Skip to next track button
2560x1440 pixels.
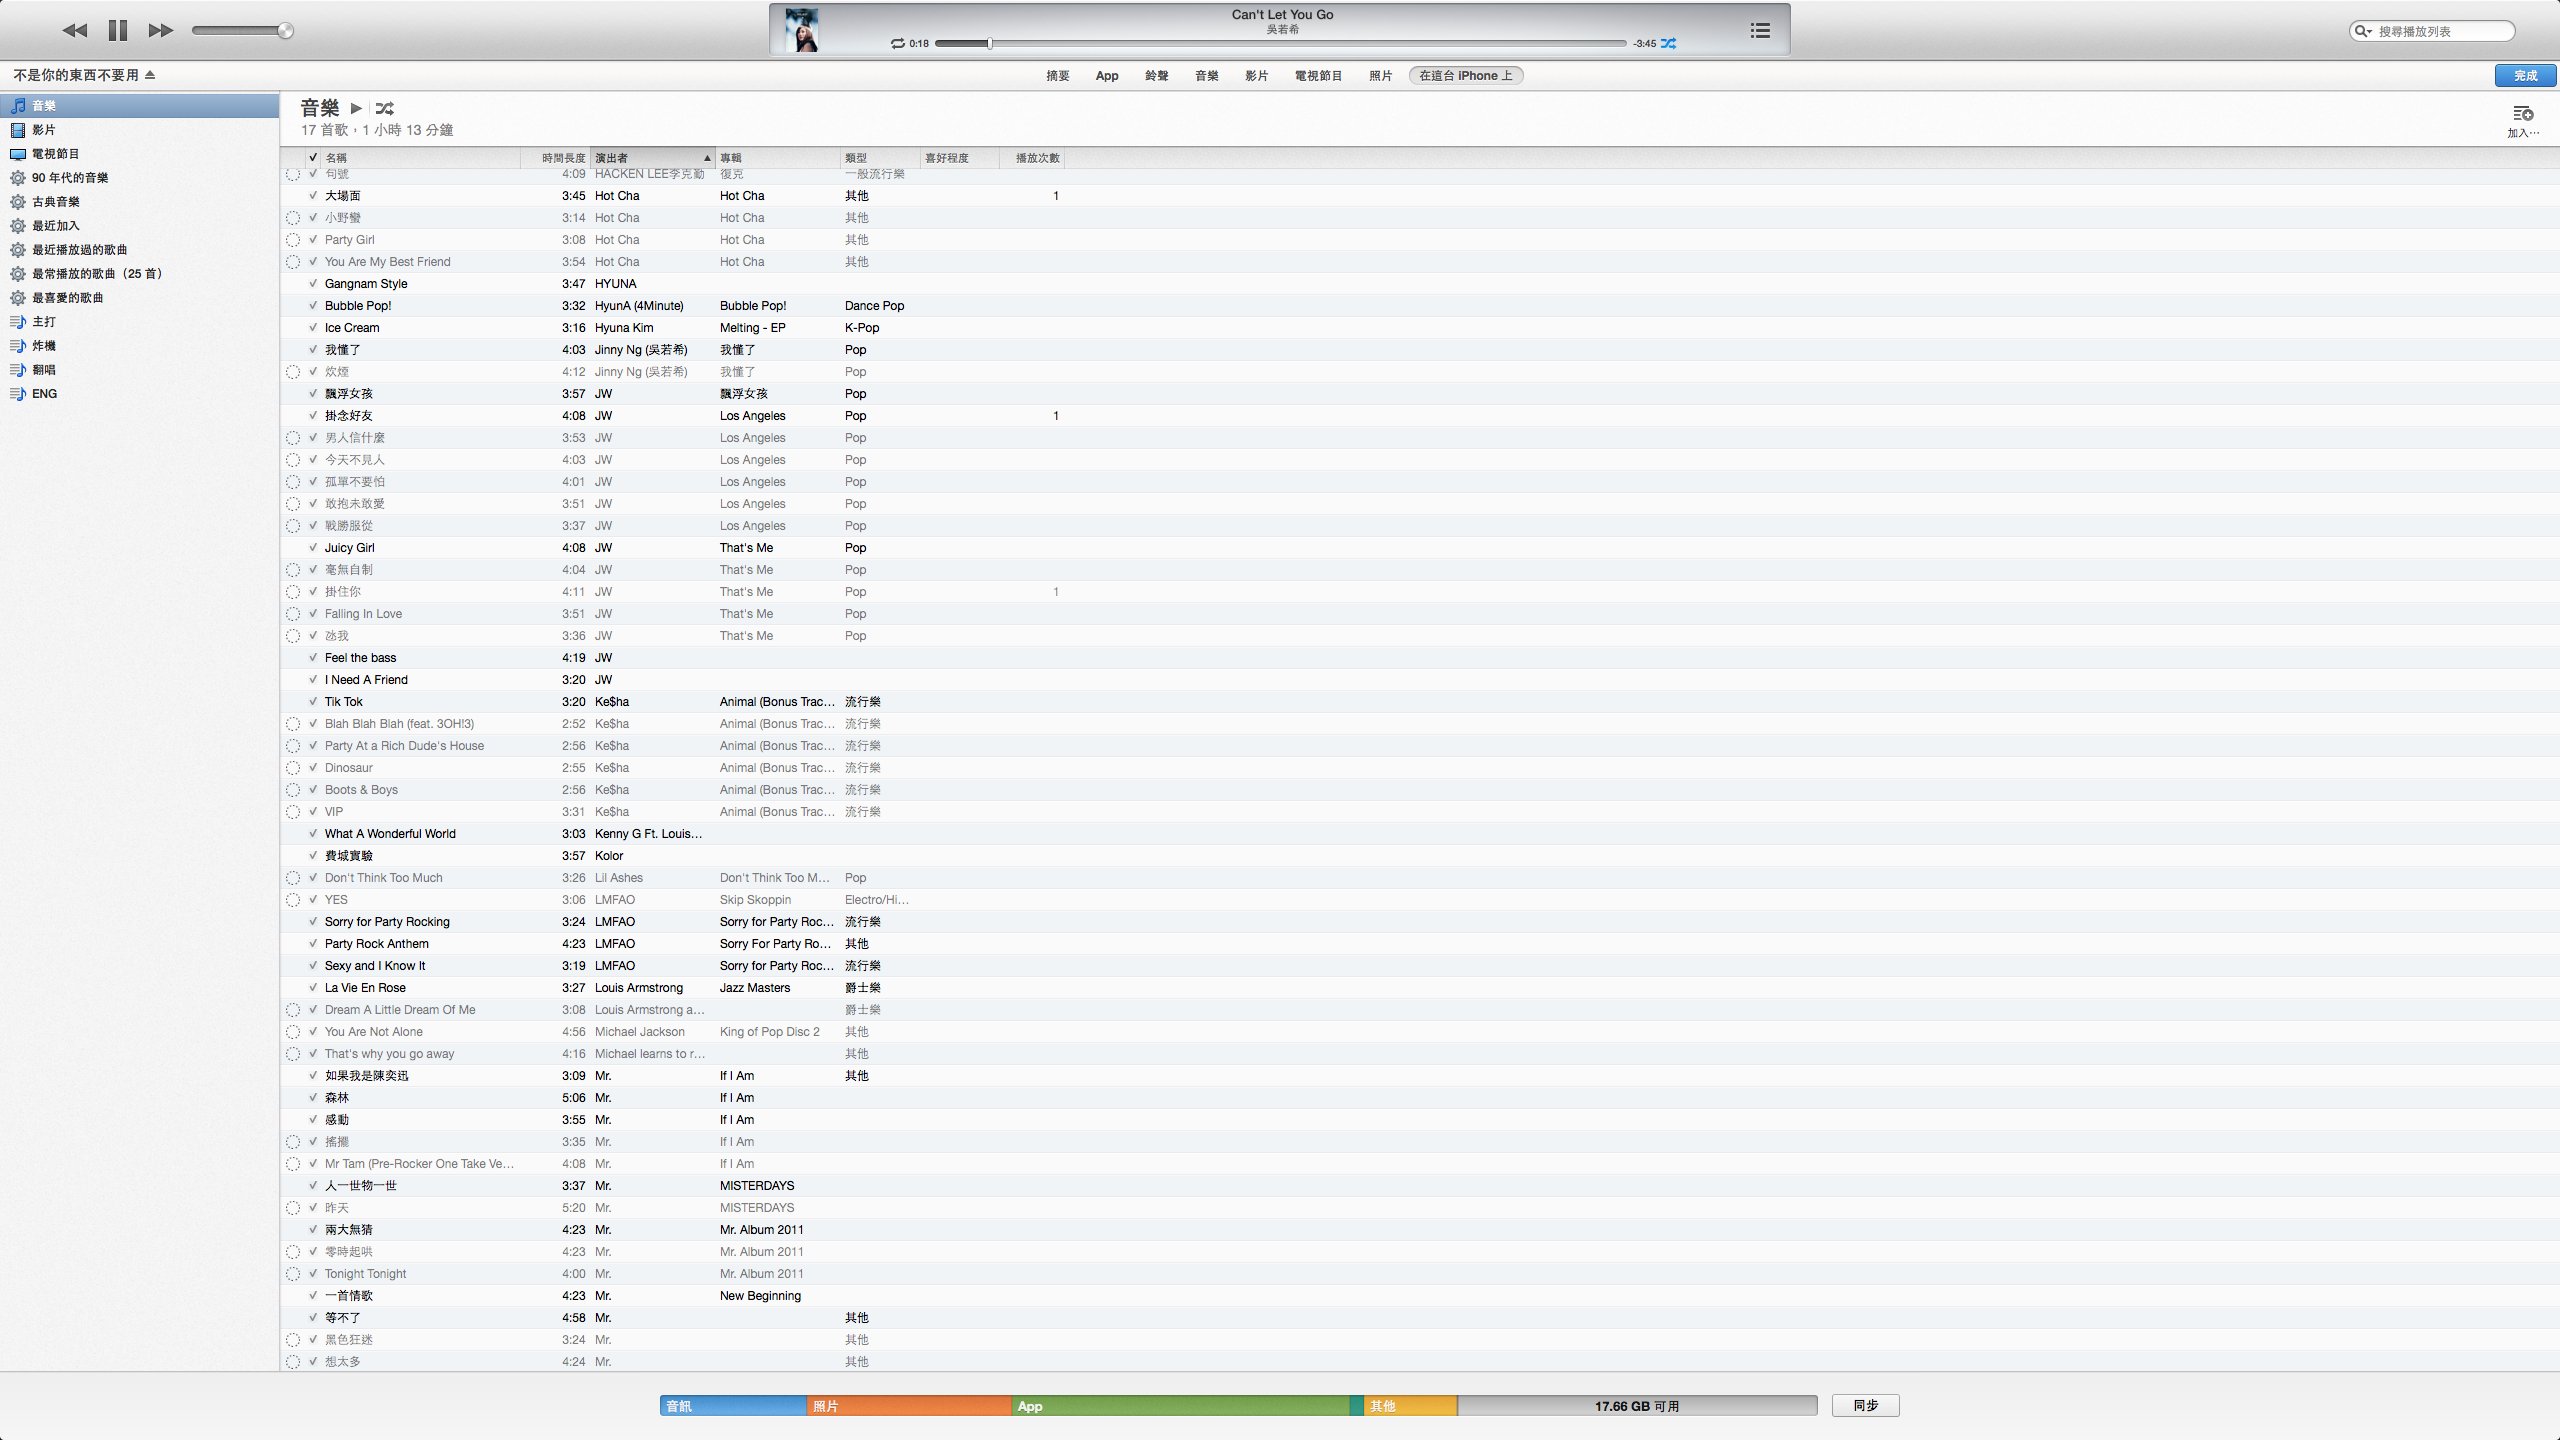click(161, 31)
